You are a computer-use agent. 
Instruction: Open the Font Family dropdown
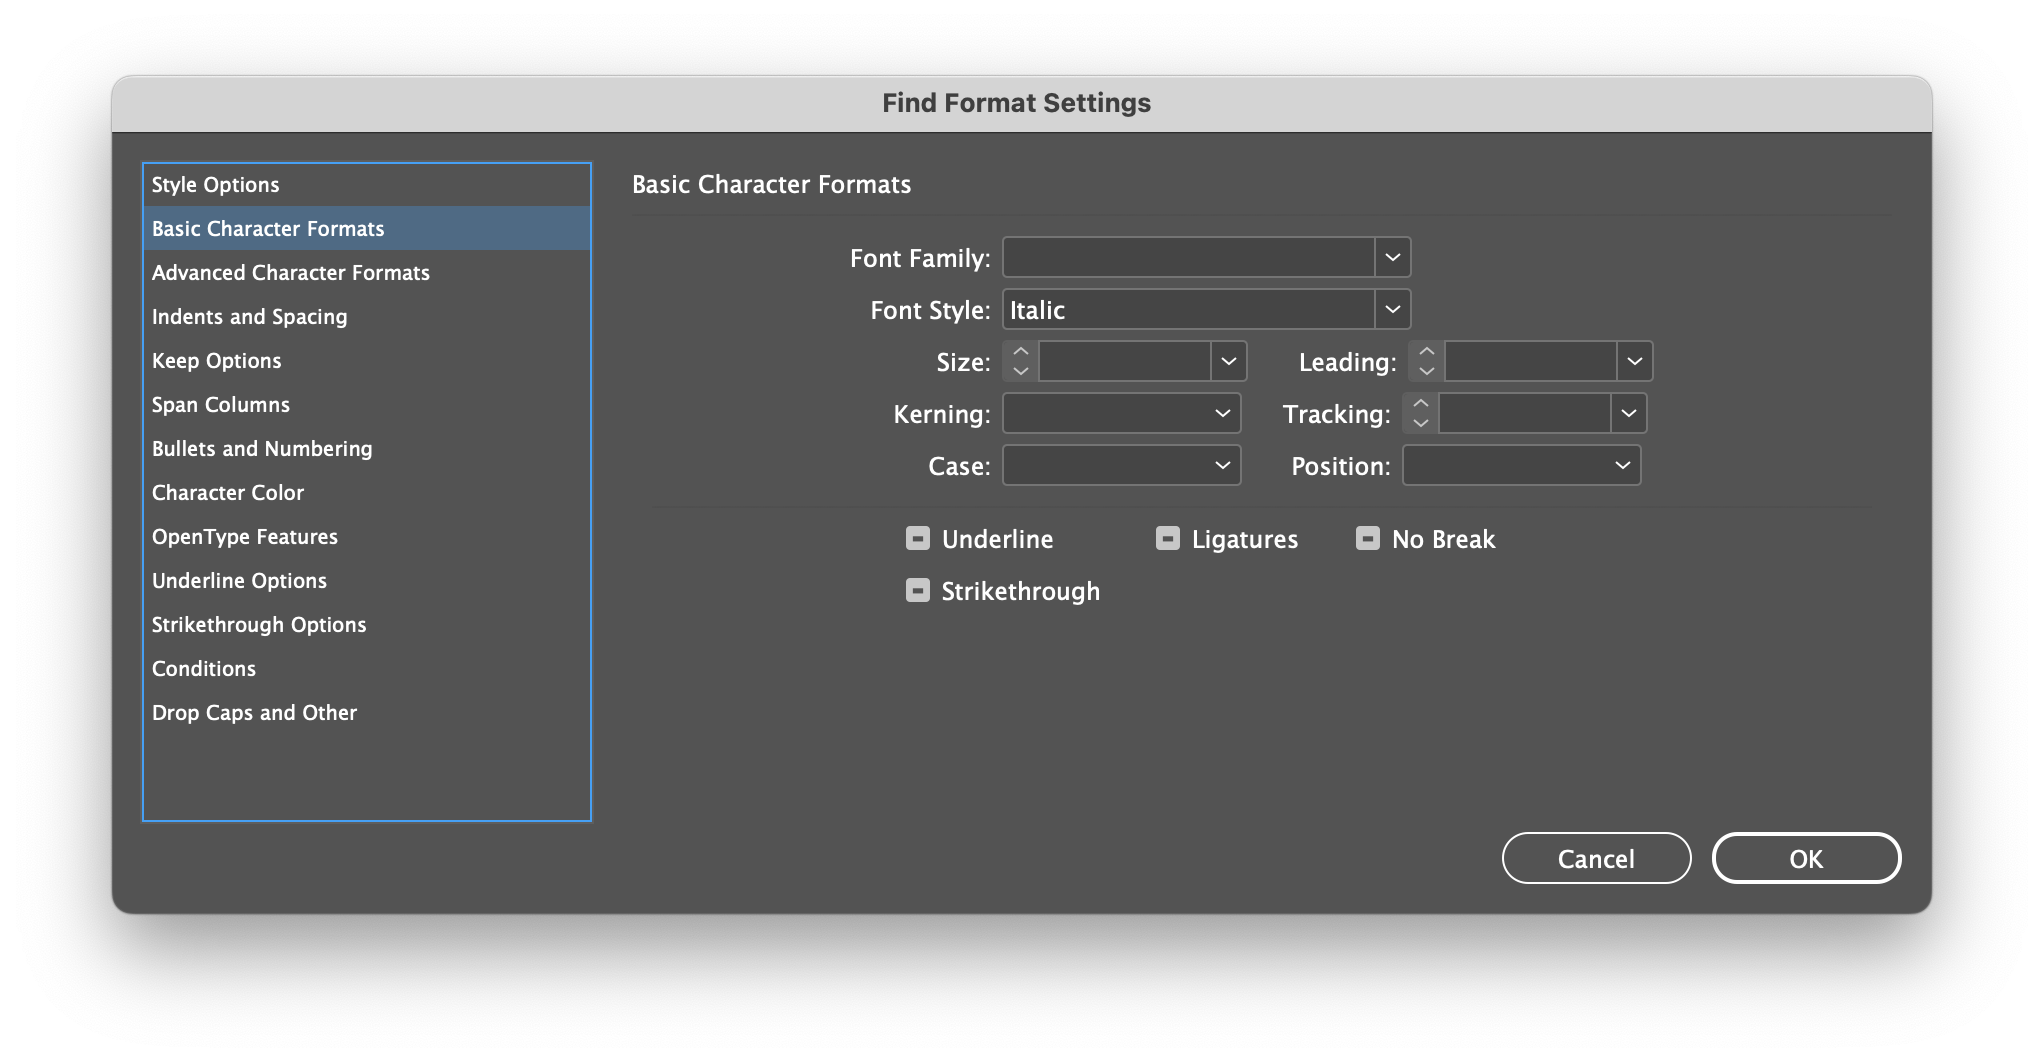click(x=1394, y=257)
